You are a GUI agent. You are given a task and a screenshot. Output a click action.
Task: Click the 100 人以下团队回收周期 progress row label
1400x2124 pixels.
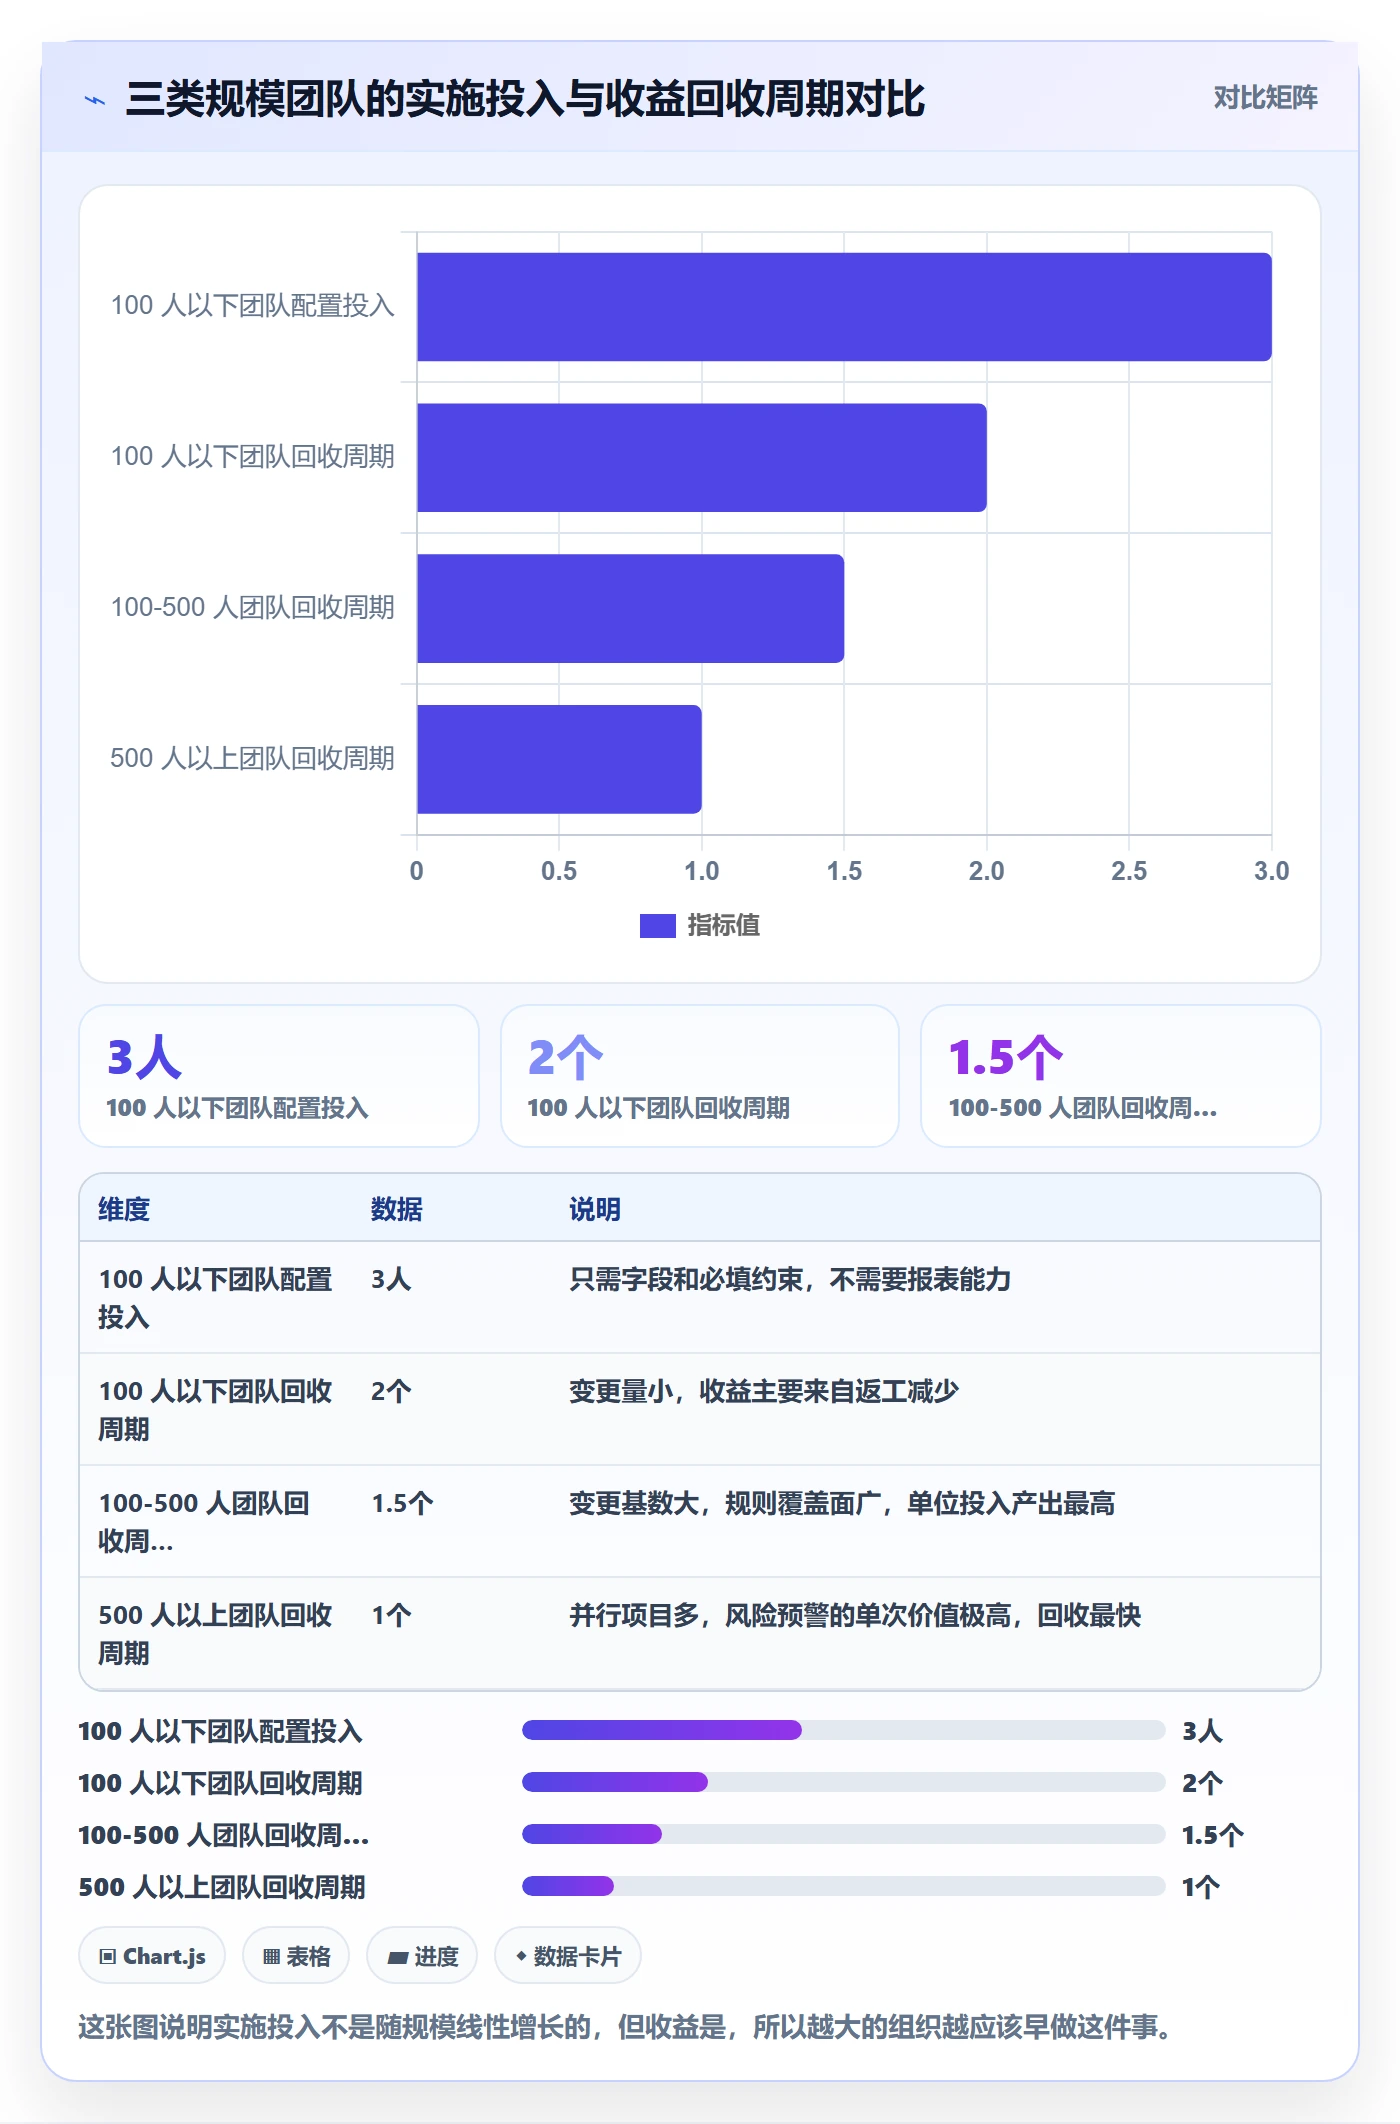click(x=220, y=1783)
